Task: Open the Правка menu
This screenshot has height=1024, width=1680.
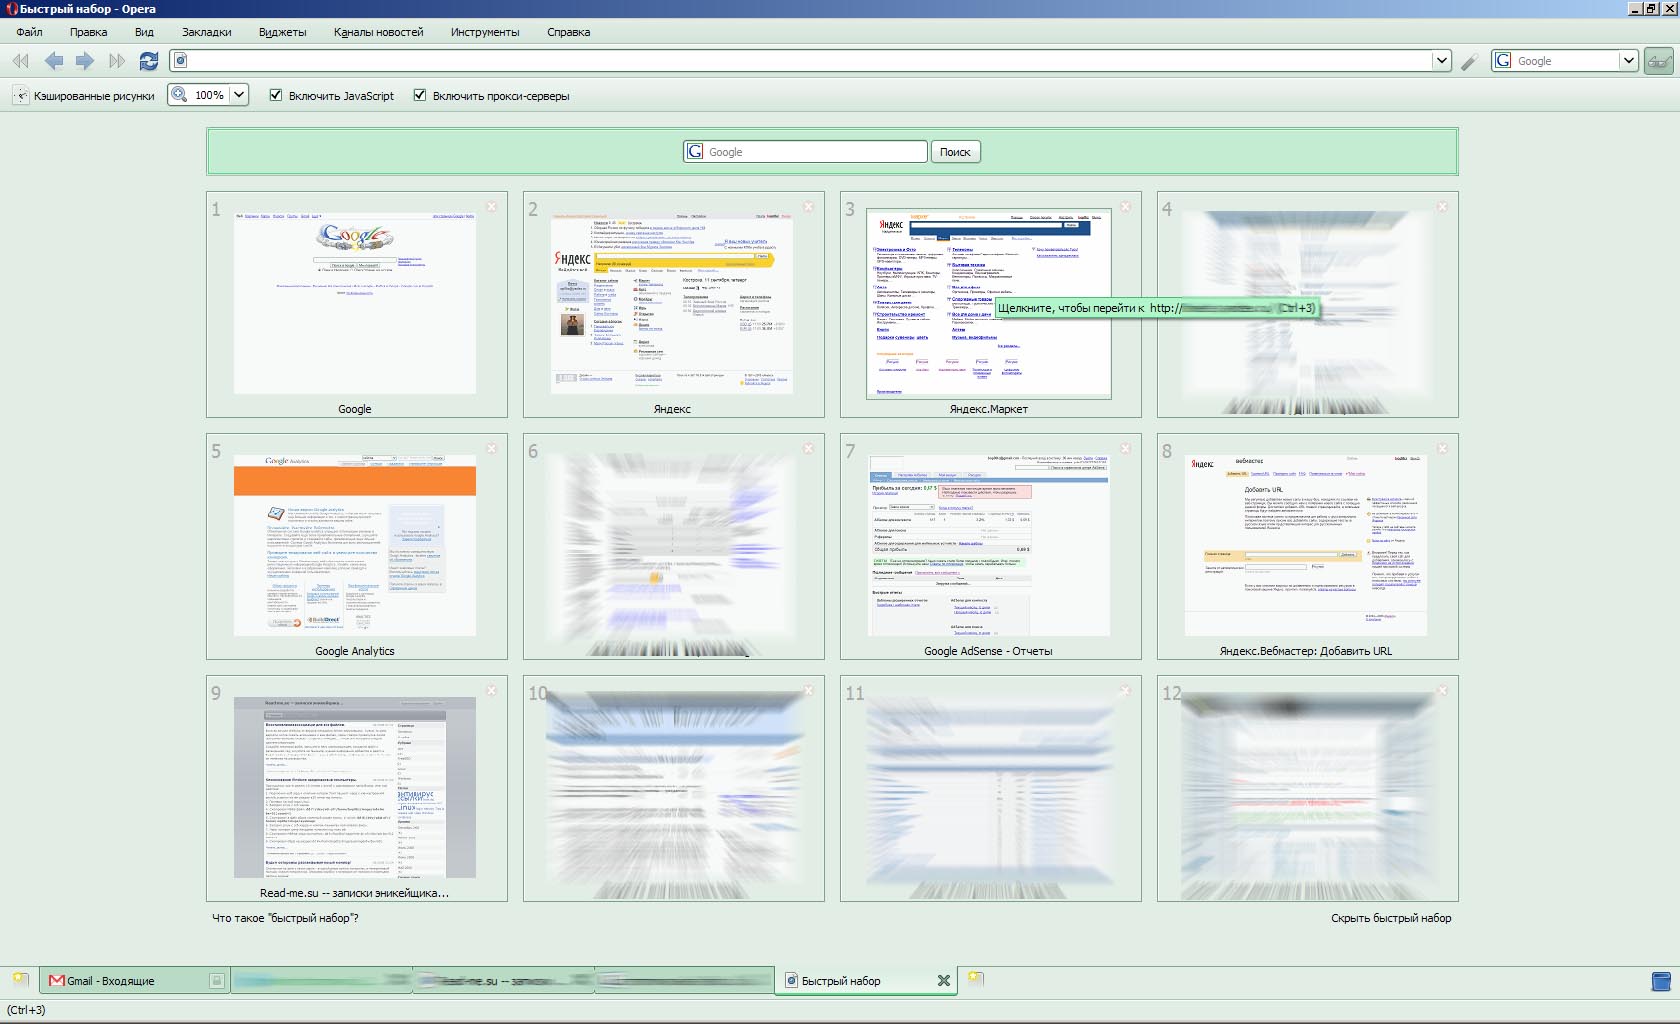Action: [x=88, y=32]
